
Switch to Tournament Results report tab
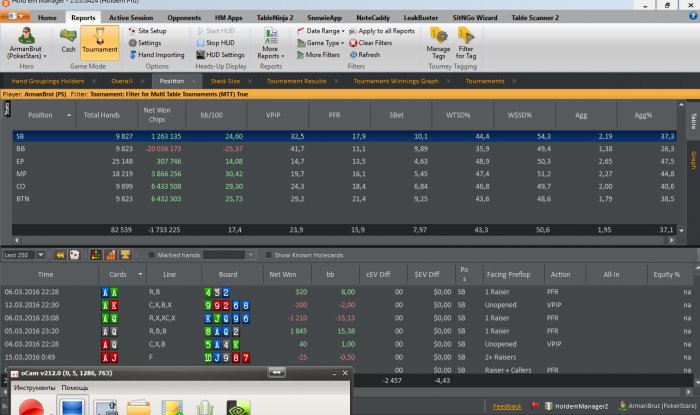[x=296, y=81]
